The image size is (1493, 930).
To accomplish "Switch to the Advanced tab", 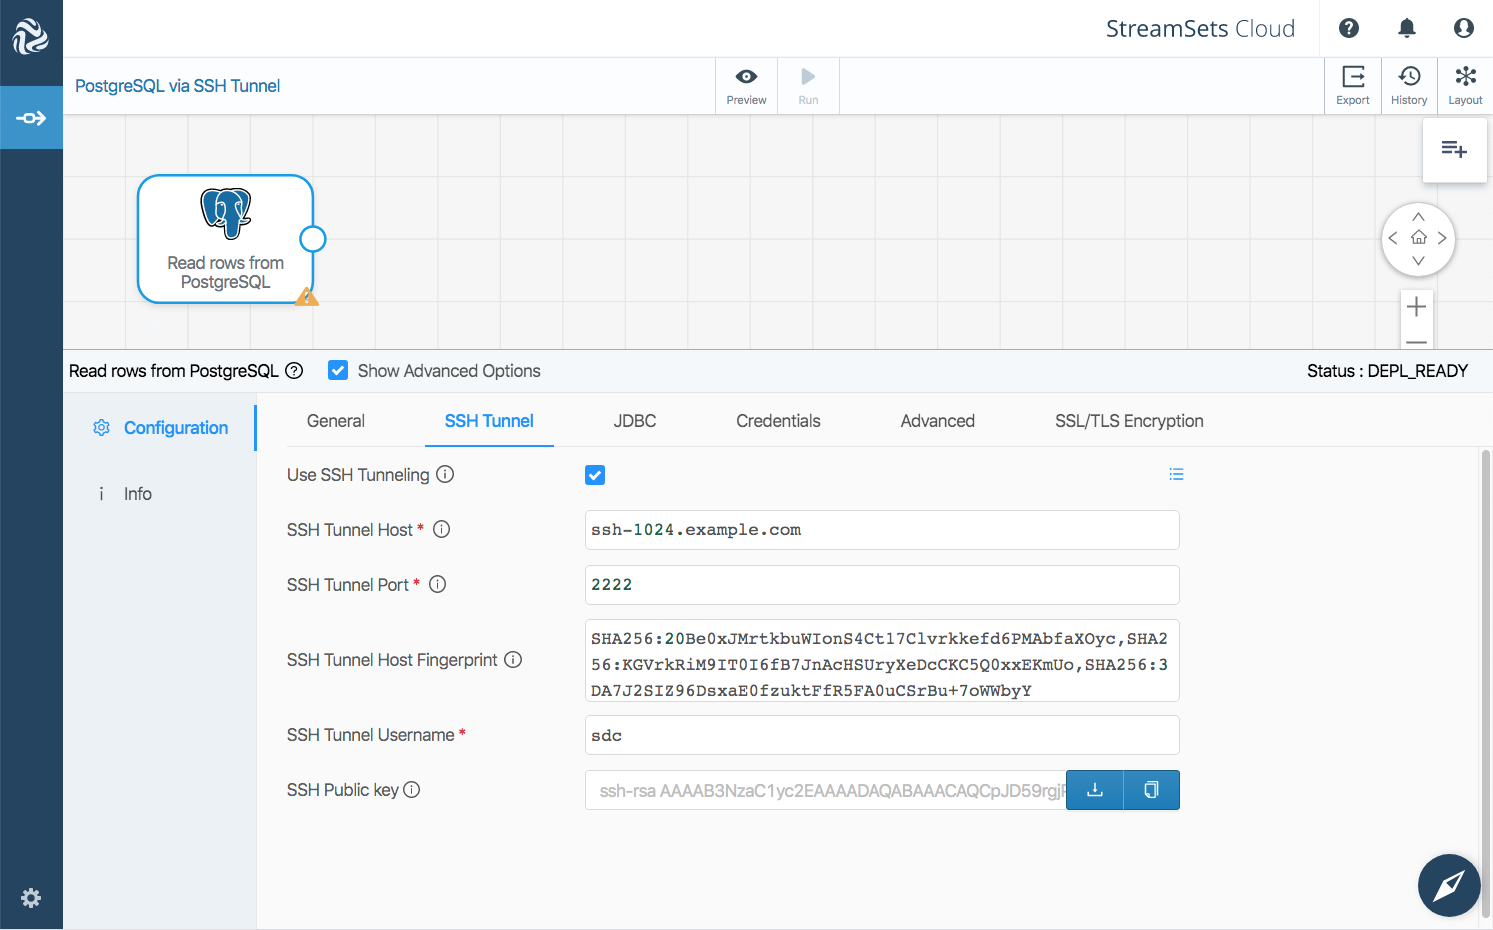I will pyautogui.click(x=938, y=421).
